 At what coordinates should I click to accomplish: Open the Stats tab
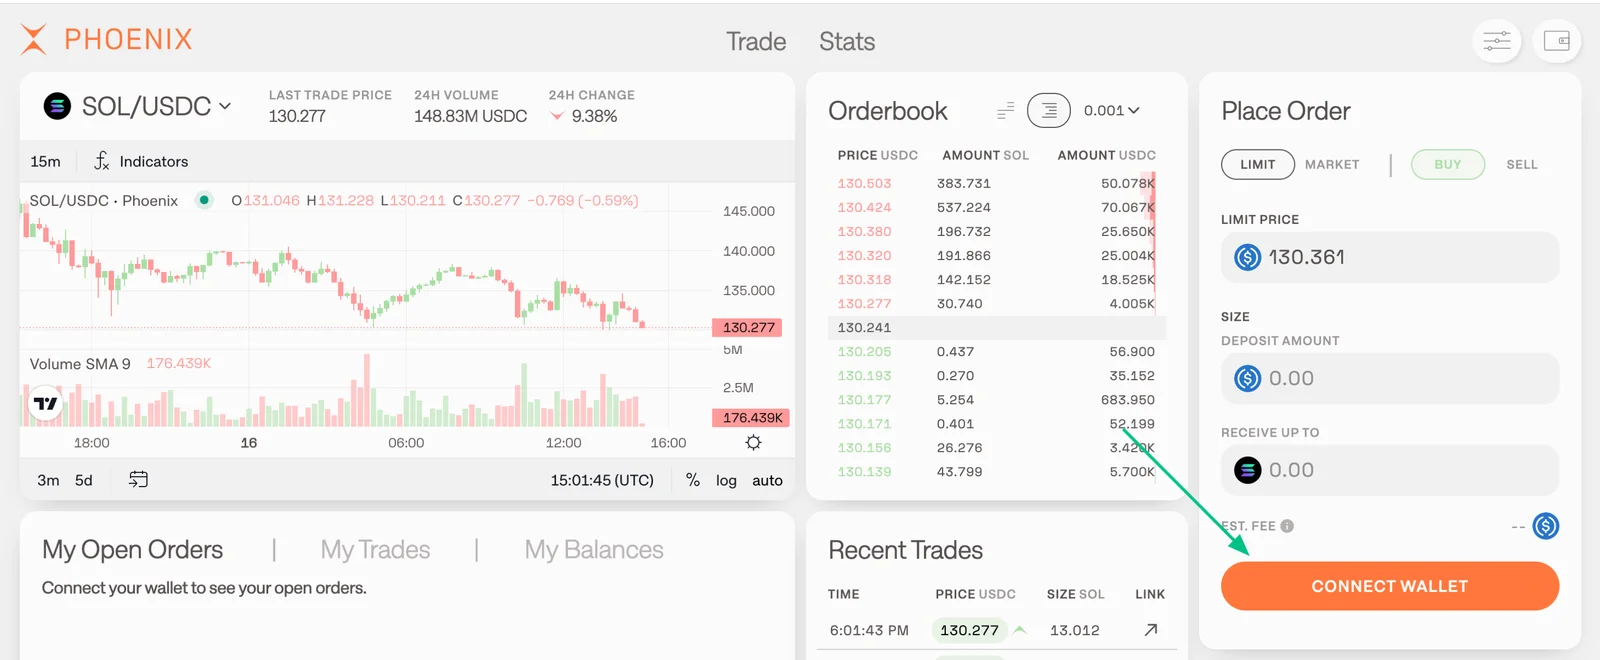[847, 41]
